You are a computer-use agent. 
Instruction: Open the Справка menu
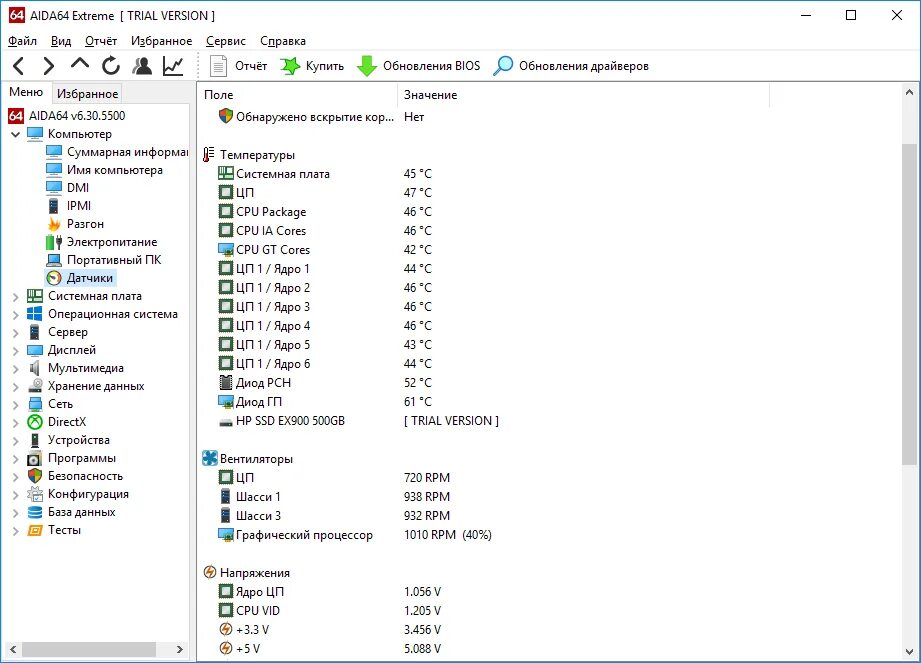pyautogui.click(x=283, y=41)
